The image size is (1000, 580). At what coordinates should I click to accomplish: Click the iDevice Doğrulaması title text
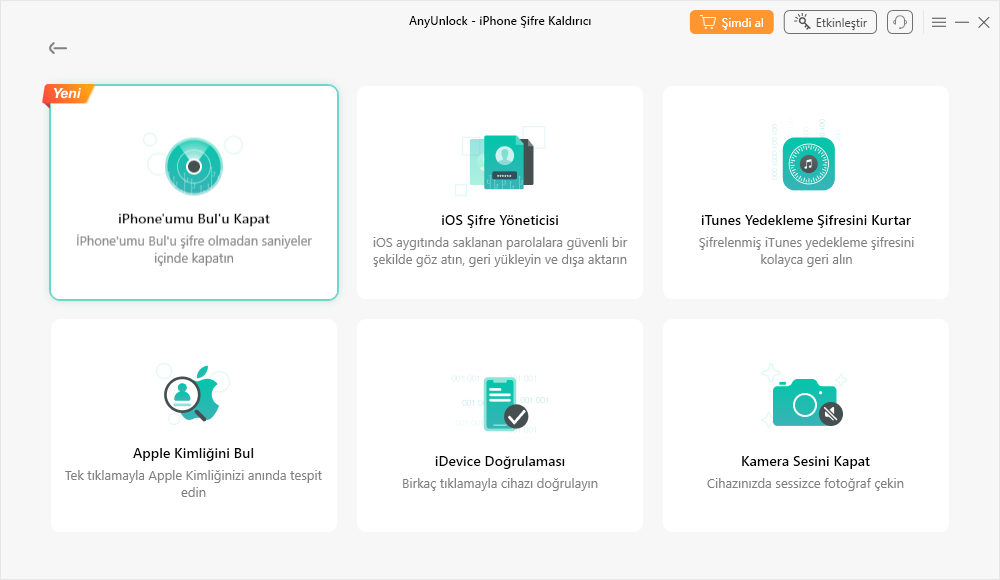click(x=500, y=461)
